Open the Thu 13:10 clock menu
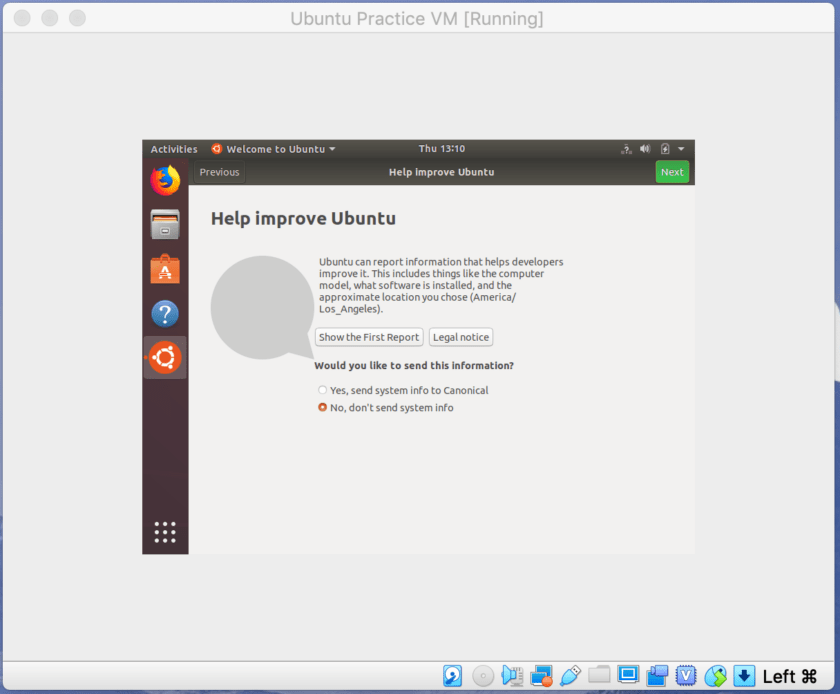 coord(441,148)
